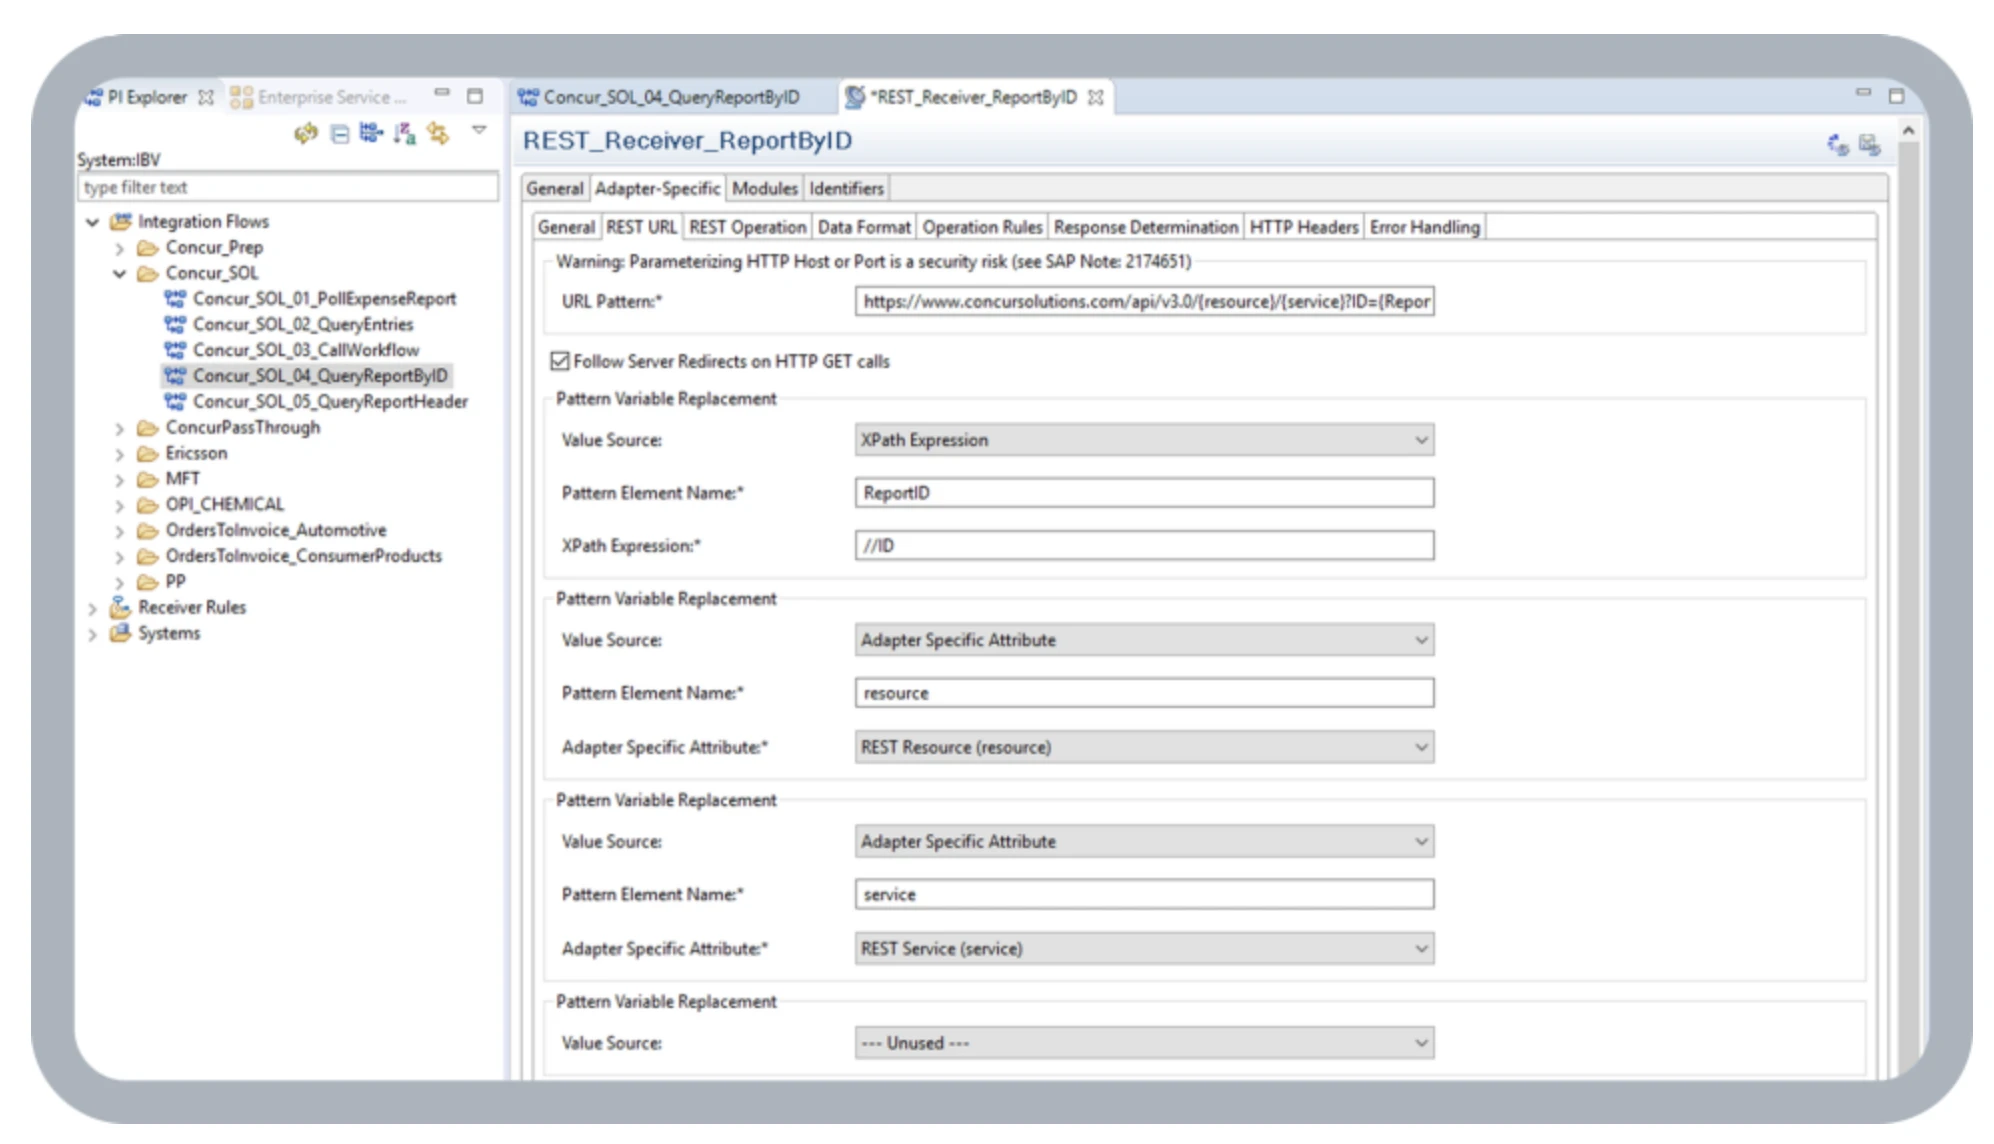Expand the Ericsson folder
Viewport: 1994px width, 1144px height.
pyautogui.click(x=119, y=454)
